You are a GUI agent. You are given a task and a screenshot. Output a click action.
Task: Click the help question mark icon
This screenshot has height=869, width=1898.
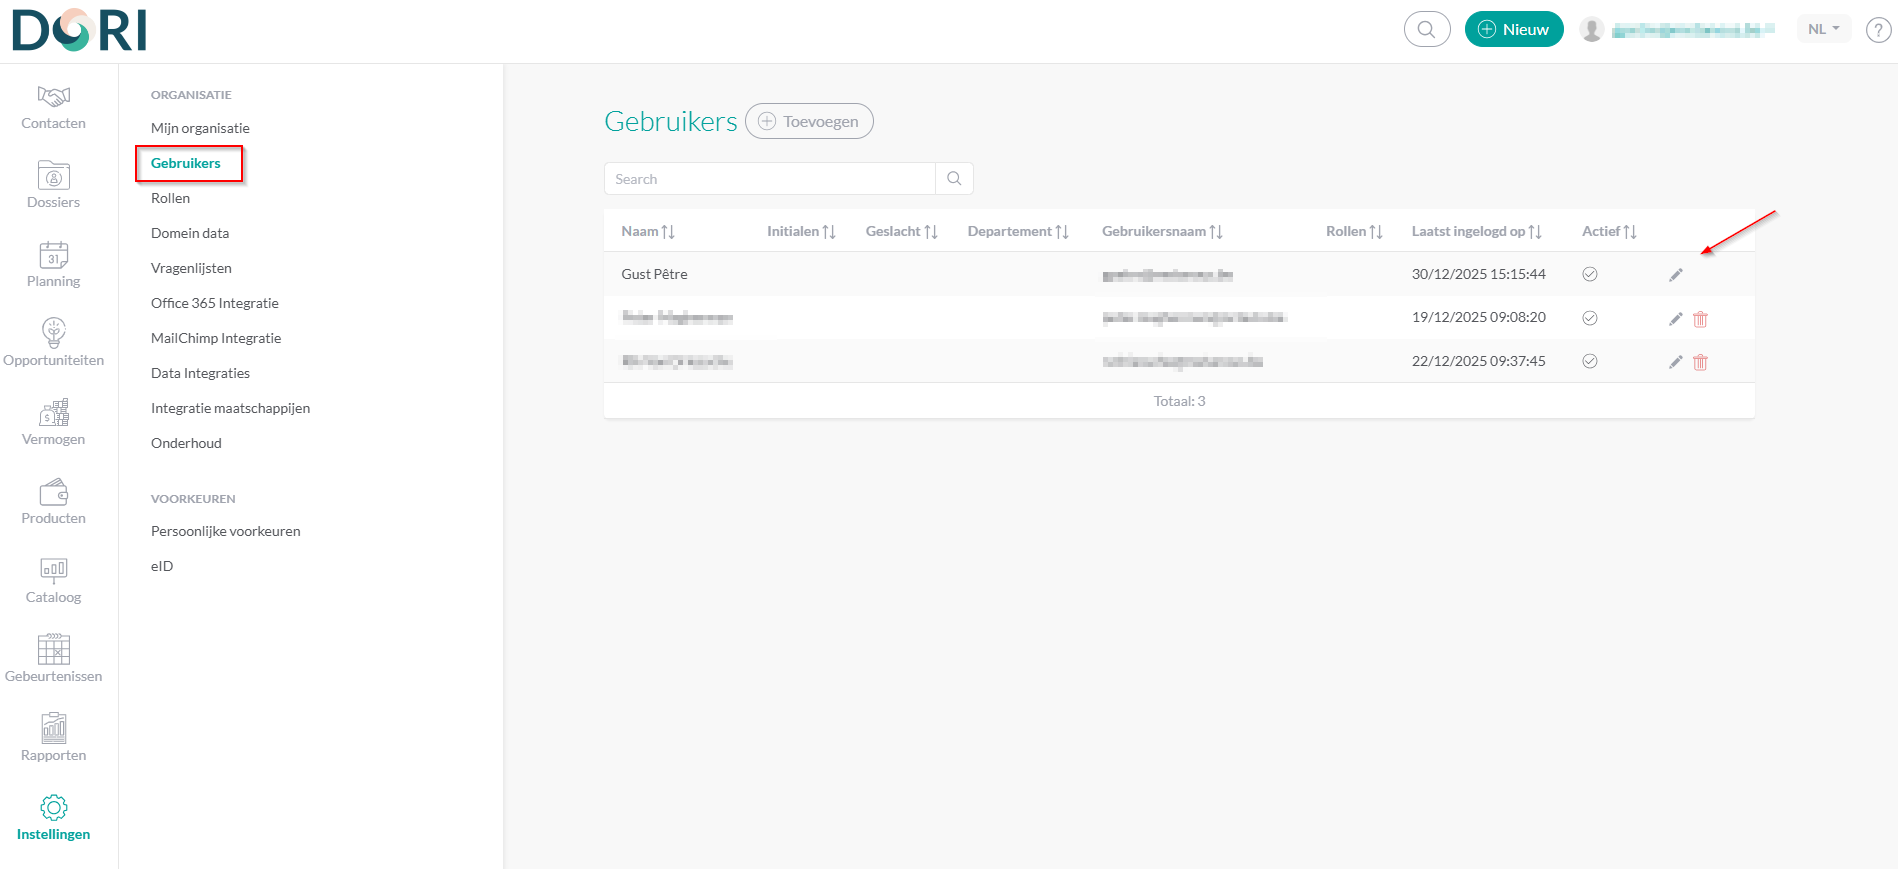pyautogui.click(x=1878, y=30)
